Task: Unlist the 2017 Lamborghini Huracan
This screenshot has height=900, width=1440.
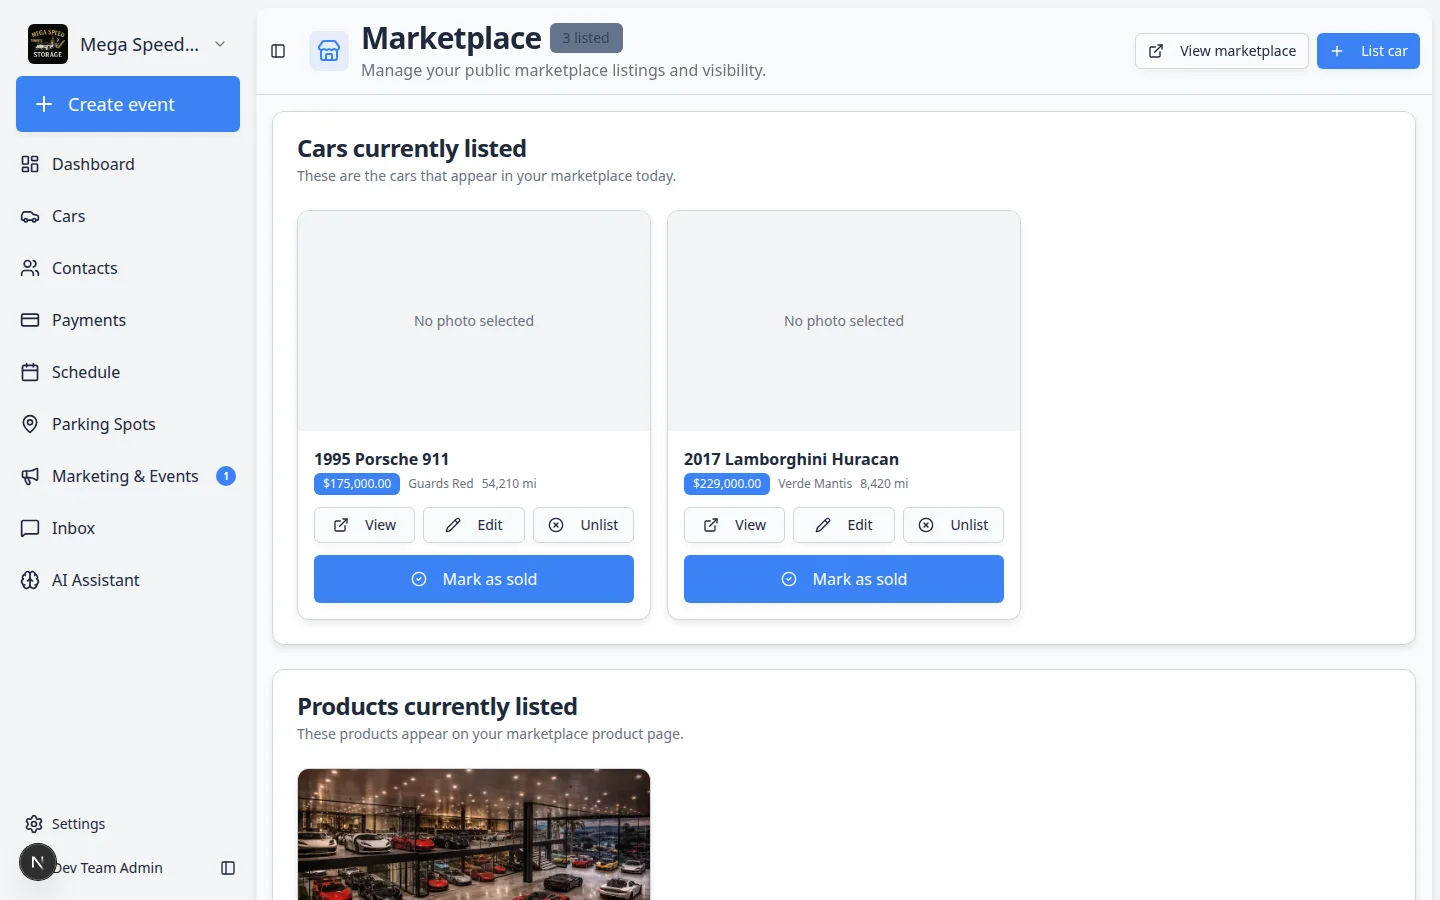Action: click(x=953, y=525)
